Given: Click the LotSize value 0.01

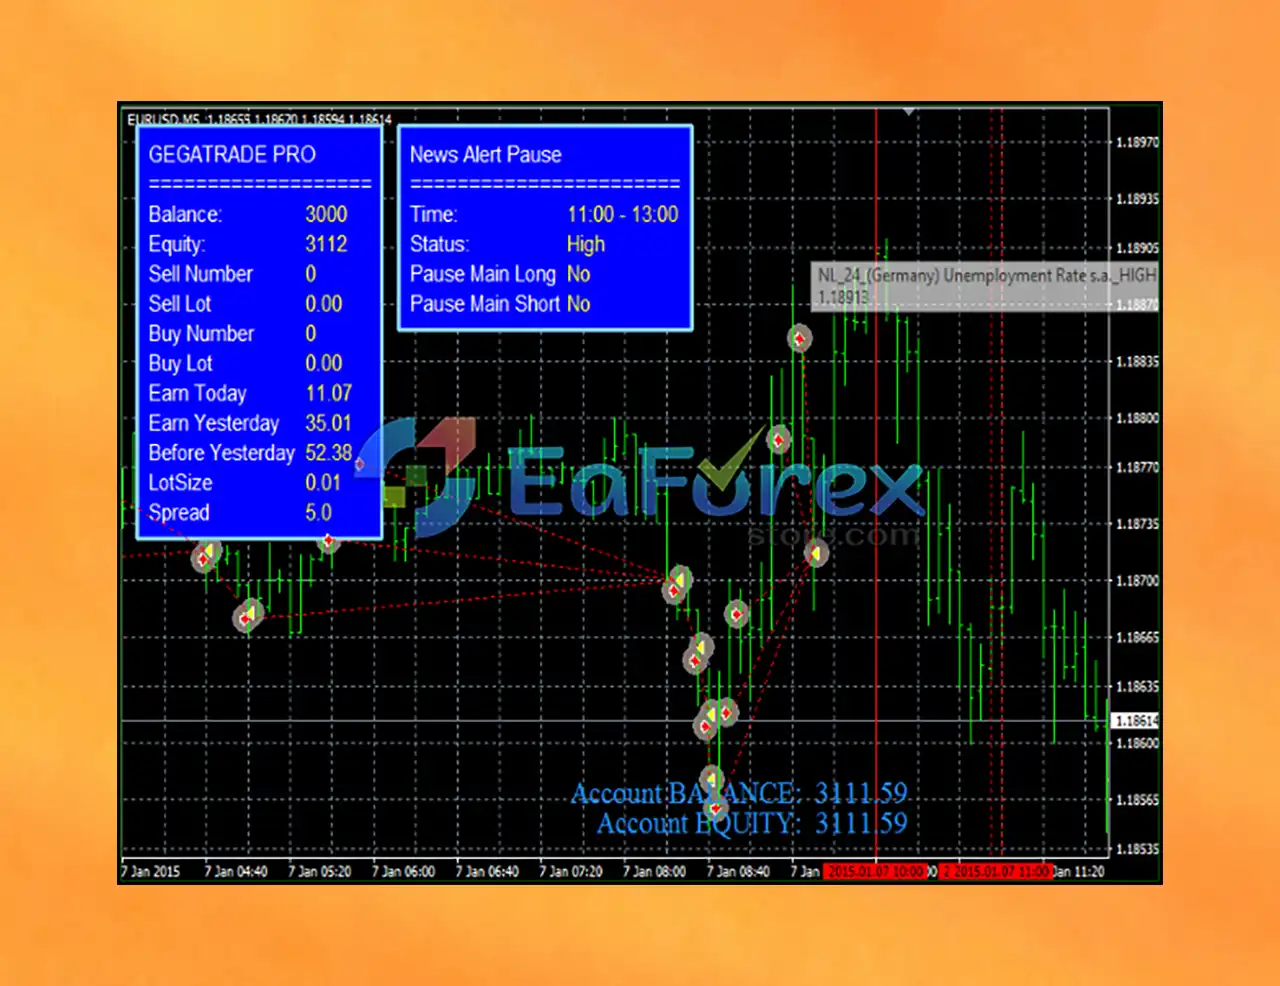Looking at the screenshot, I should click(x=323, y=482).
